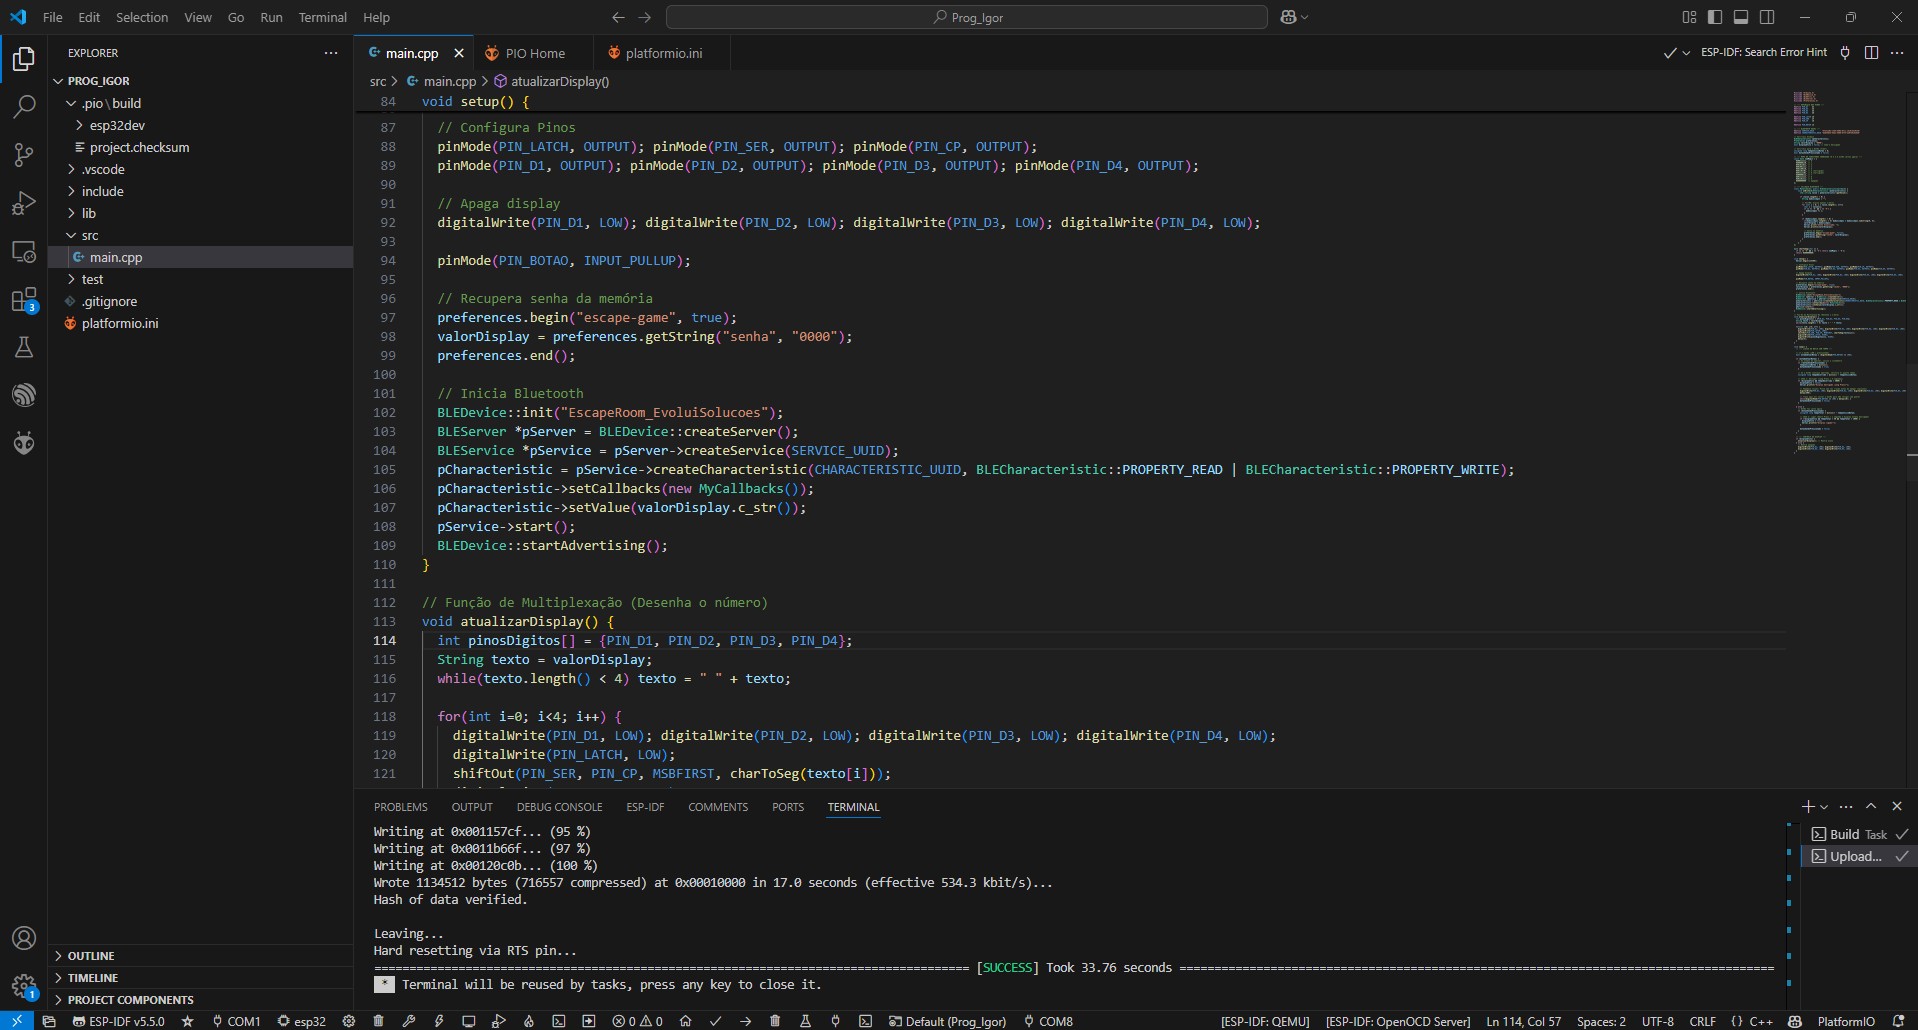
Task: Switch to the DEBUG CONSOLE panel tab
Action: click(559, 807)
